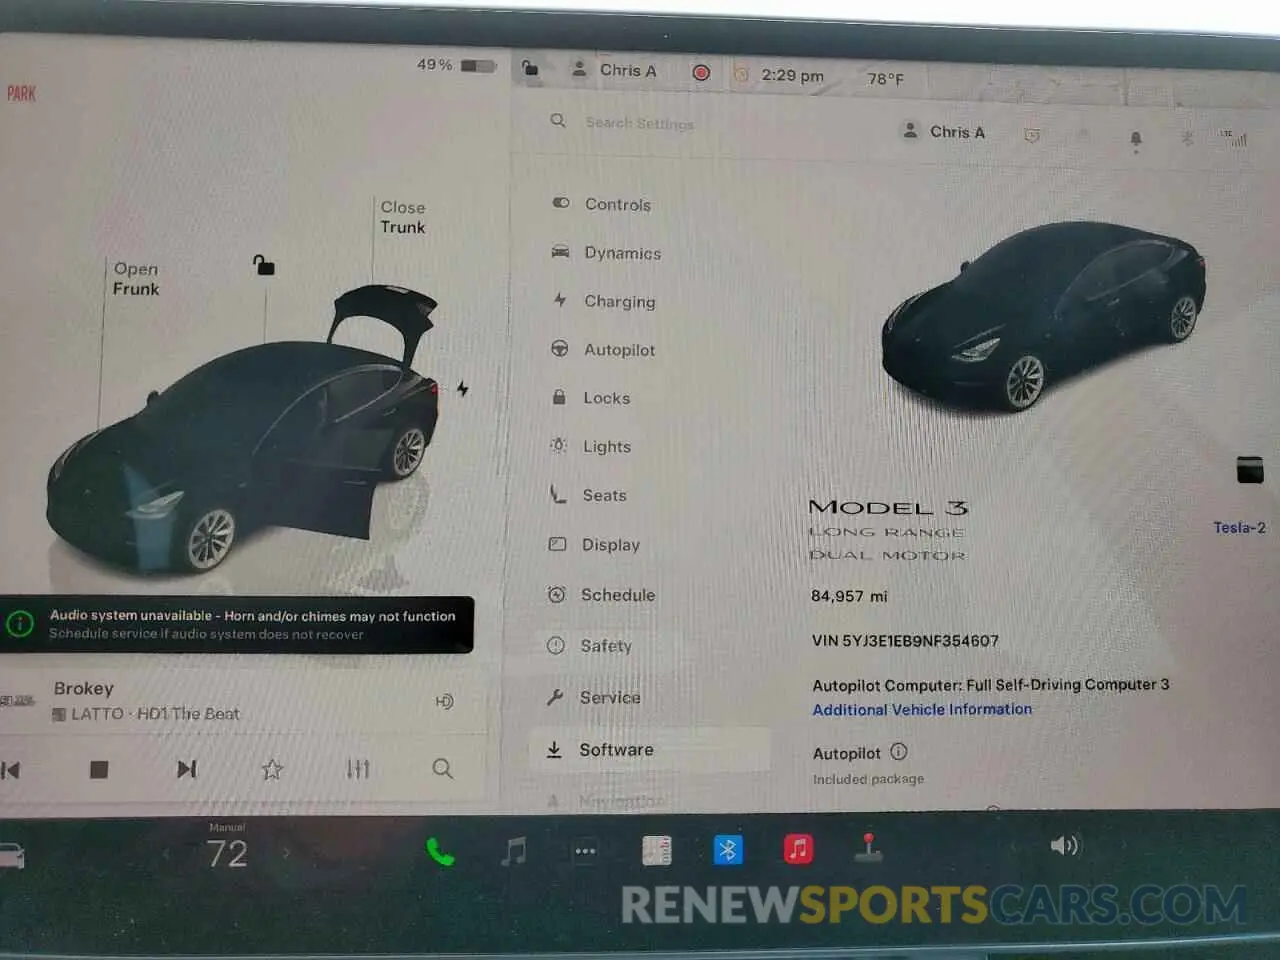
Task: Open Chris A profile in settings header
Action: coord(944,131)
